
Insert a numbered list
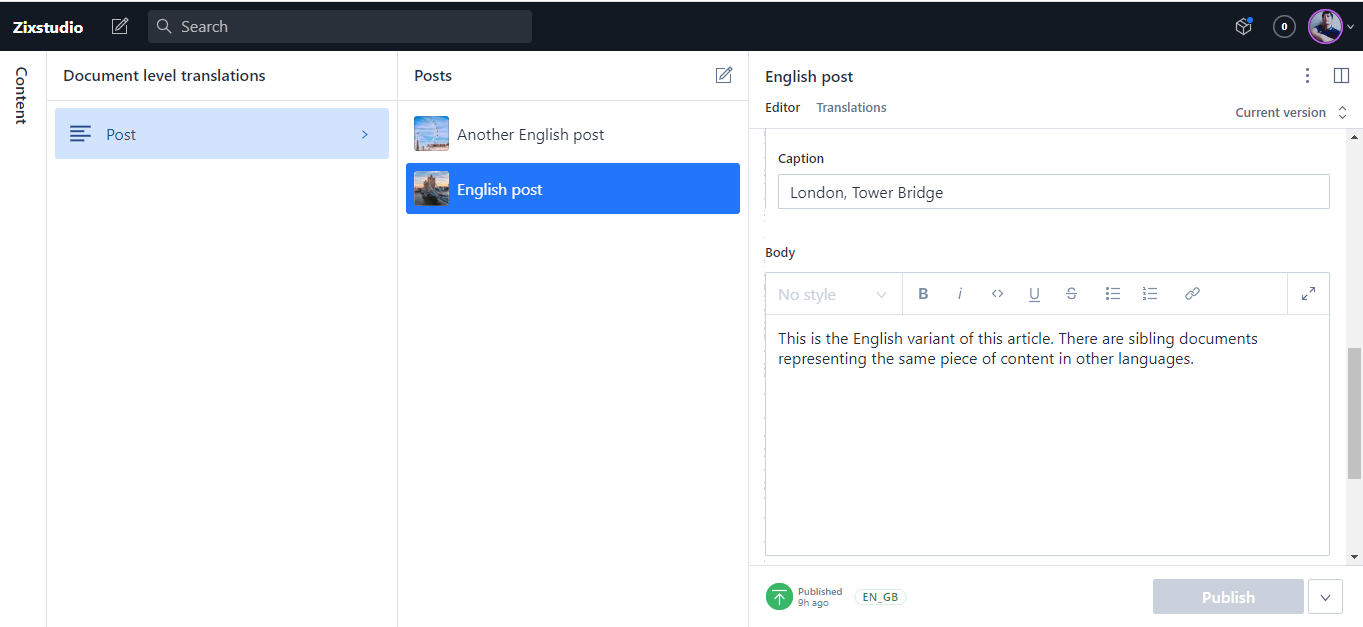coord(1150,294)
